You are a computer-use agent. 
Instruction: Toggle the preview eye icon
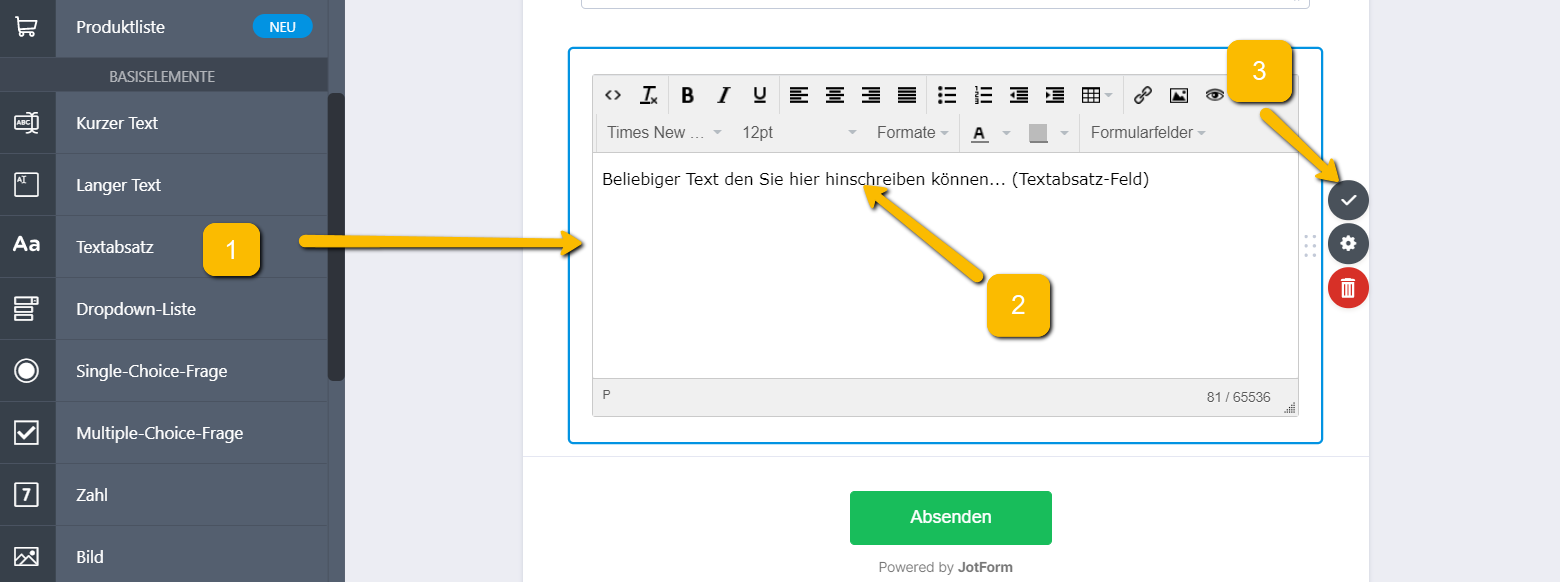tap(1214, 95)
